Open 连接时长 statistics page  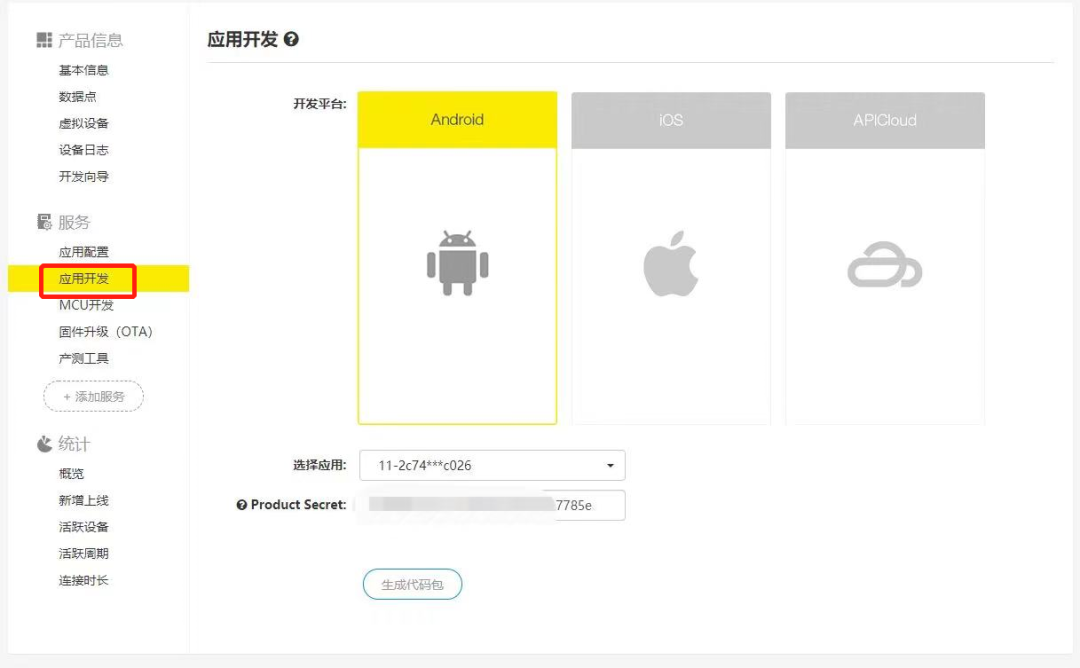[83, 580]
